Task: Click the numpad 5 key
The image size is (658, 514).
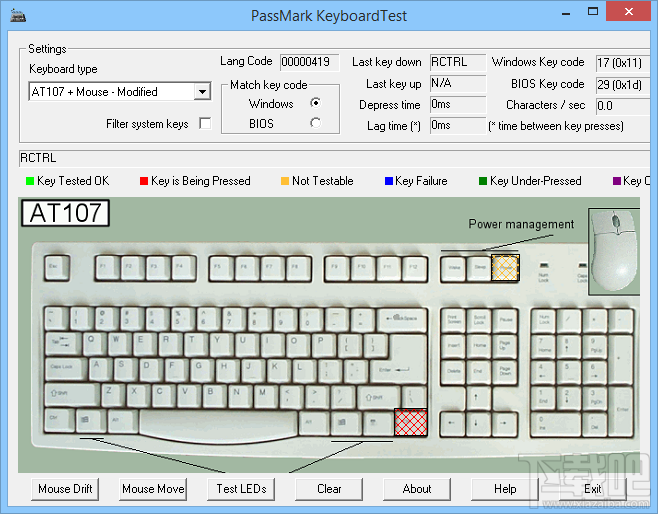Action: click(x=569, y=372)
